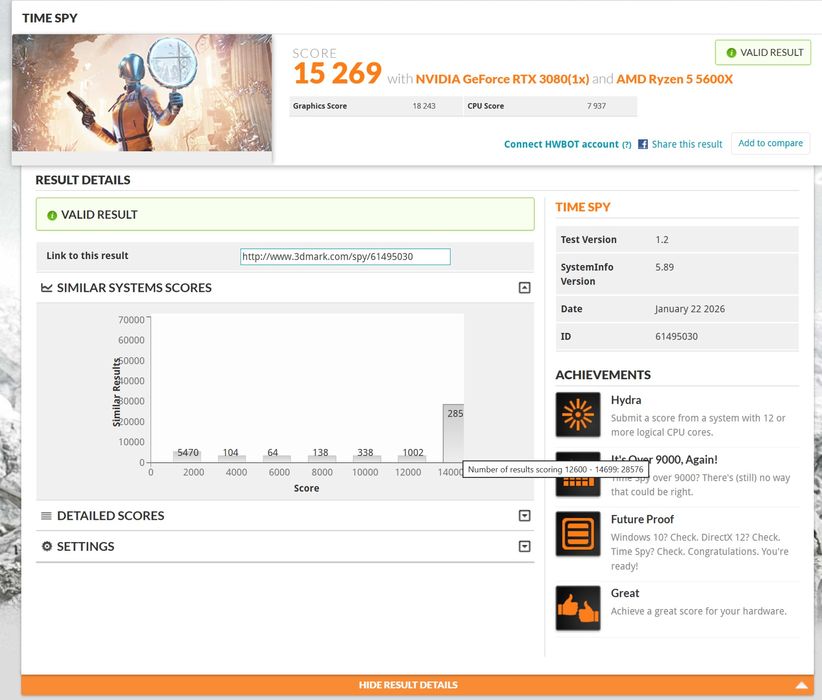Click the Over 9000 achievement icon
The height and width of the screenshot is (700, 822).
click(x=578, y=474)
